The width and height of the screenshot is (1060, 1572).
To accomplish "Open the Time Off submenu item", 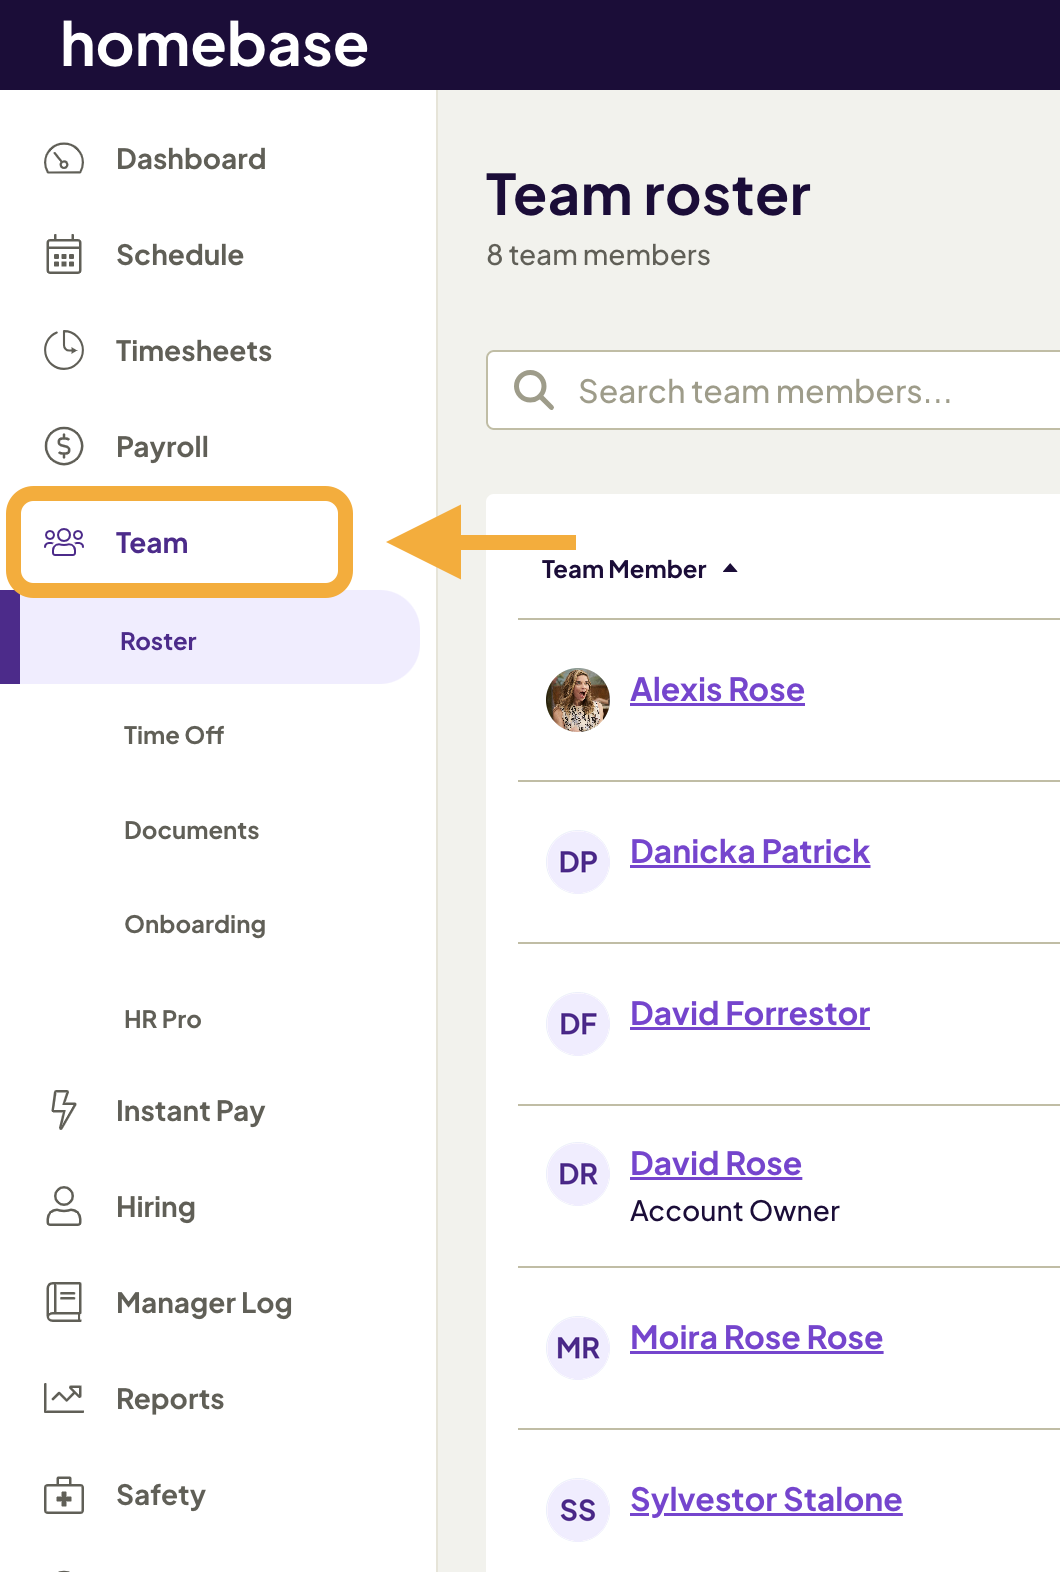I will 174,735.
